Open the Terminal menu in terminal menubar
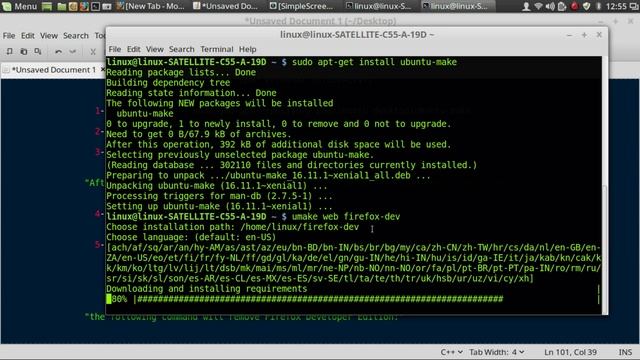The image size is (640, 360). tap(217, 49)
